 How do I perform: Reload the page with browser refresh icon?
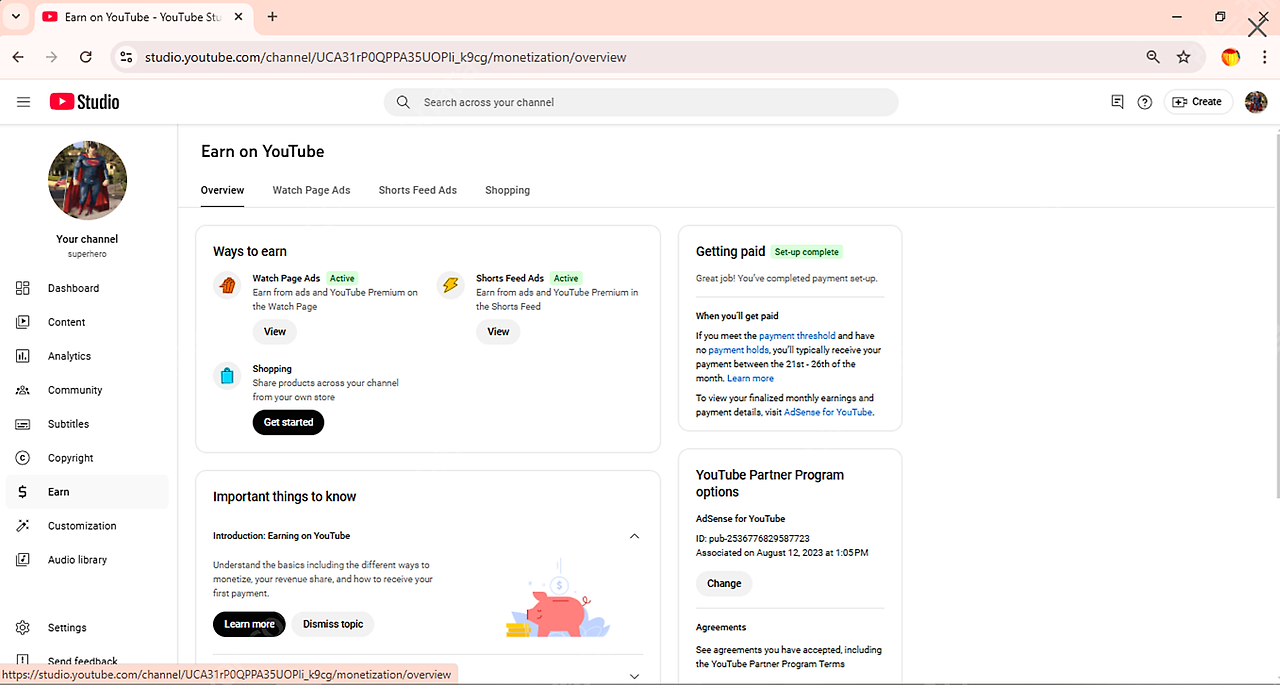[x=86, y=57]
